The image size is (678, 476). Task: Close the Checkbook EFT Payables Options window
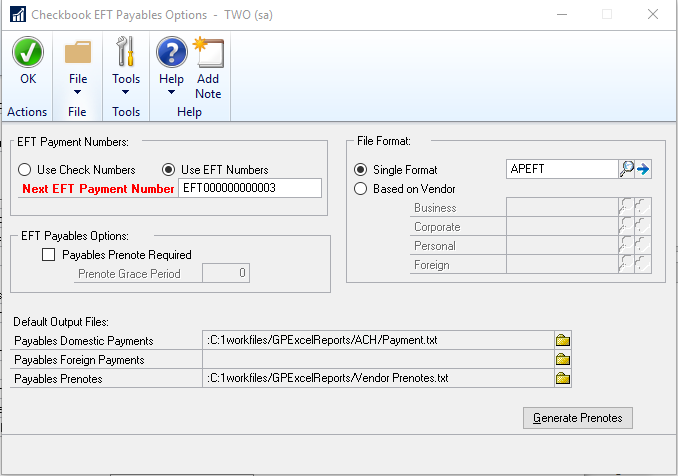point(653,14)
